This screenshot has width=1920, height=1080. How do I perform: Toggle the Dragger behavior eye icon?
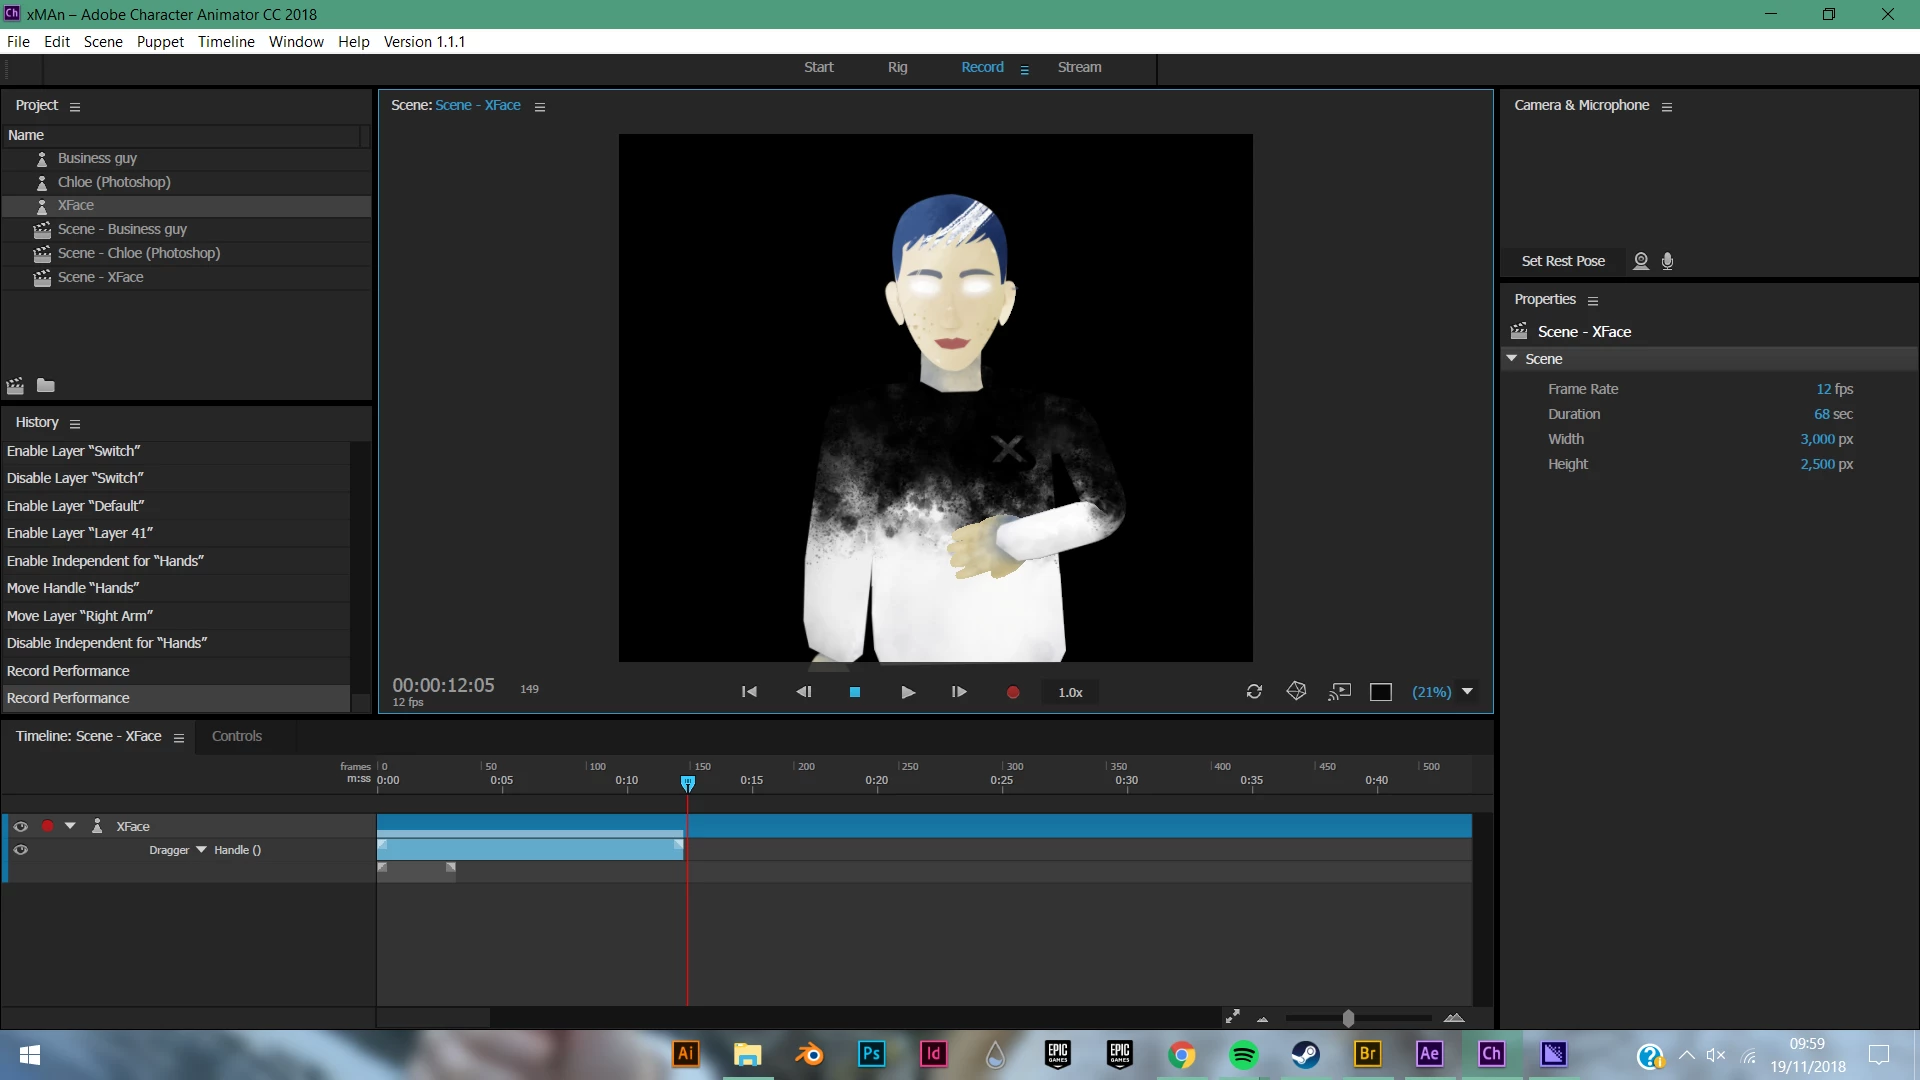[x=20, y=850]
